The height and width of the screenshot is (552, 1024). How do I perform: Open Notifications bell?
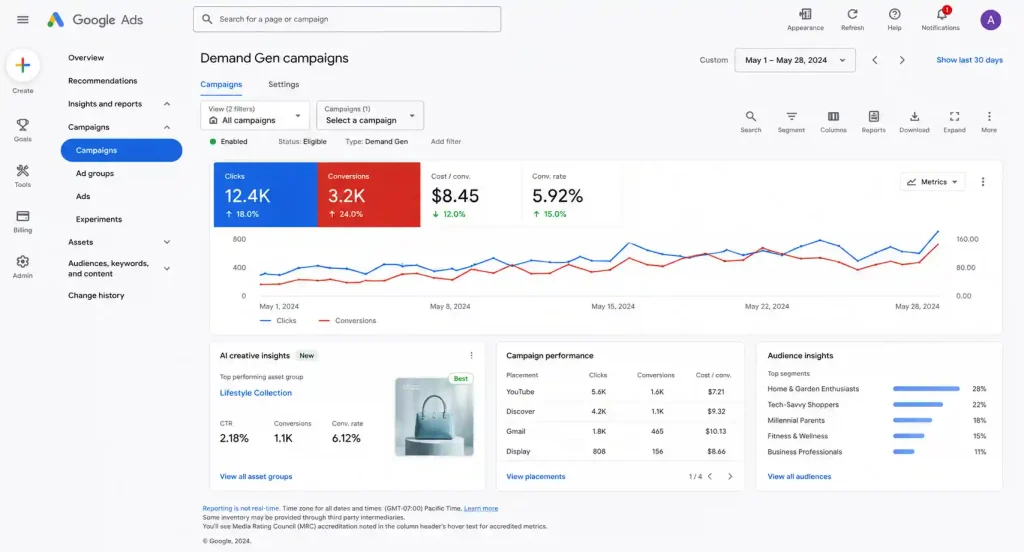940,19
